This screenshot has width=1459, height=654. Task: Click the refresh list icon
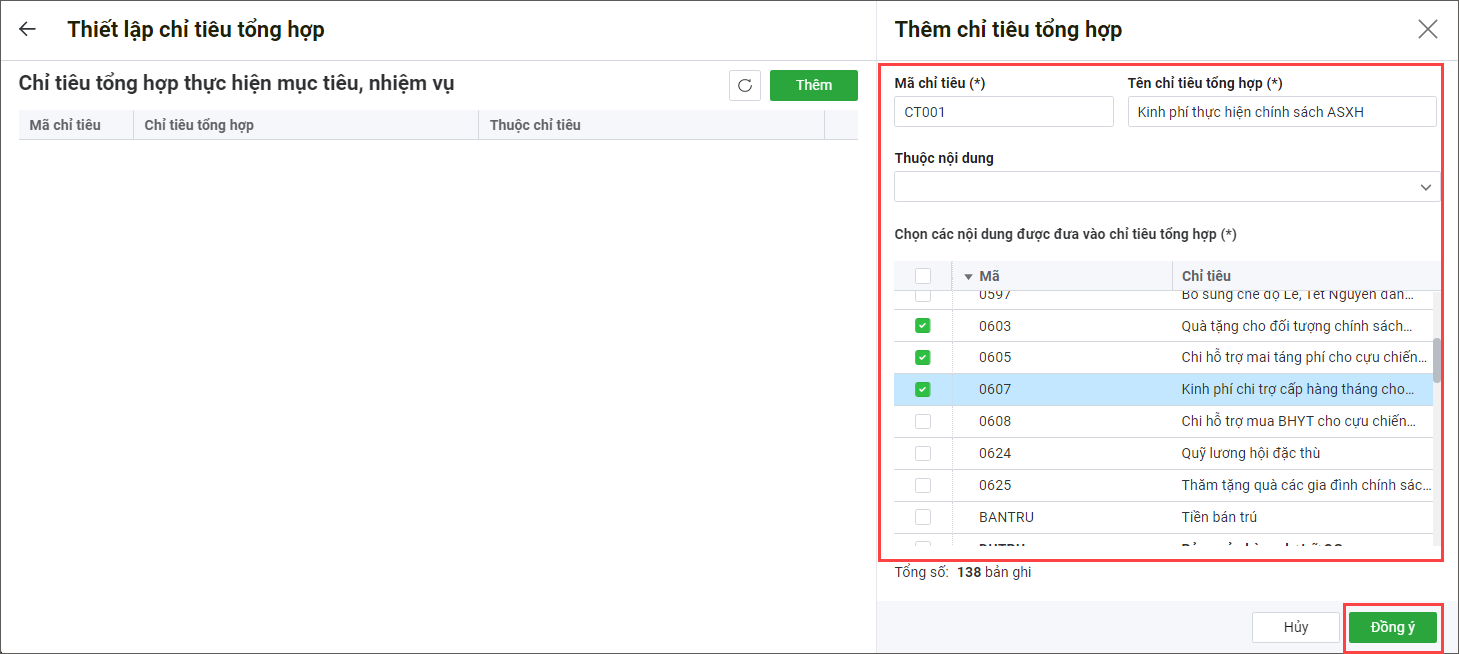[745, 86]
